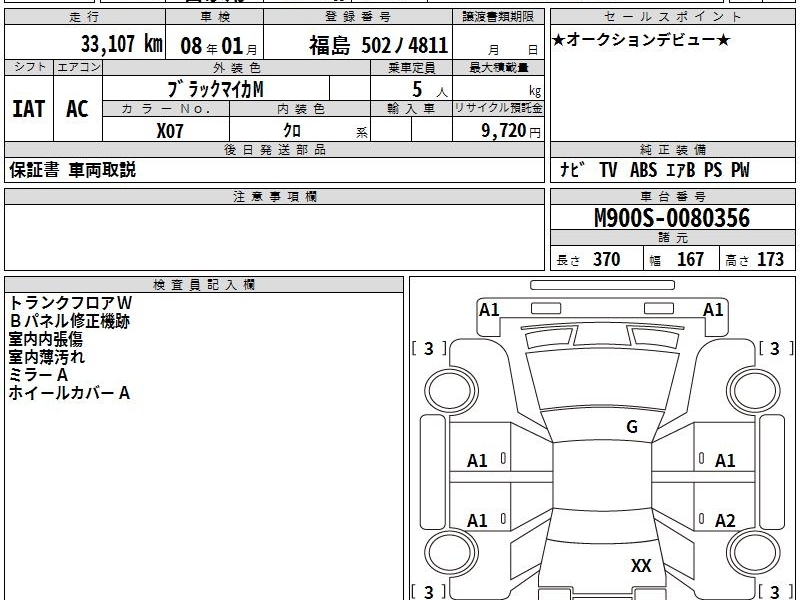Click the left front door A1 mark

point(477,461)
